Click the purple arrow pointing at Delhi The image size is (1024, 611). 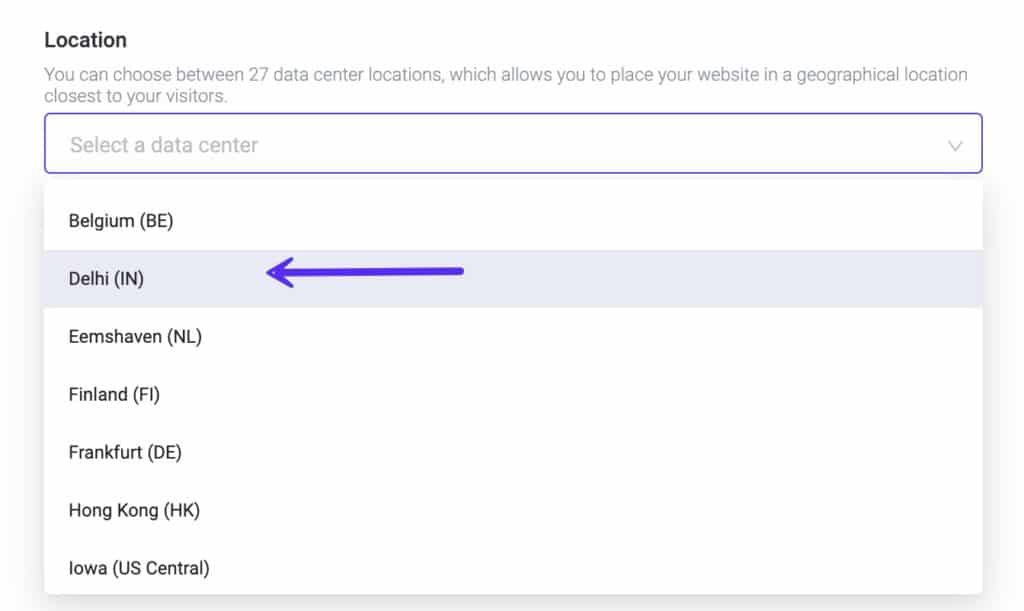tap(365, 271)
